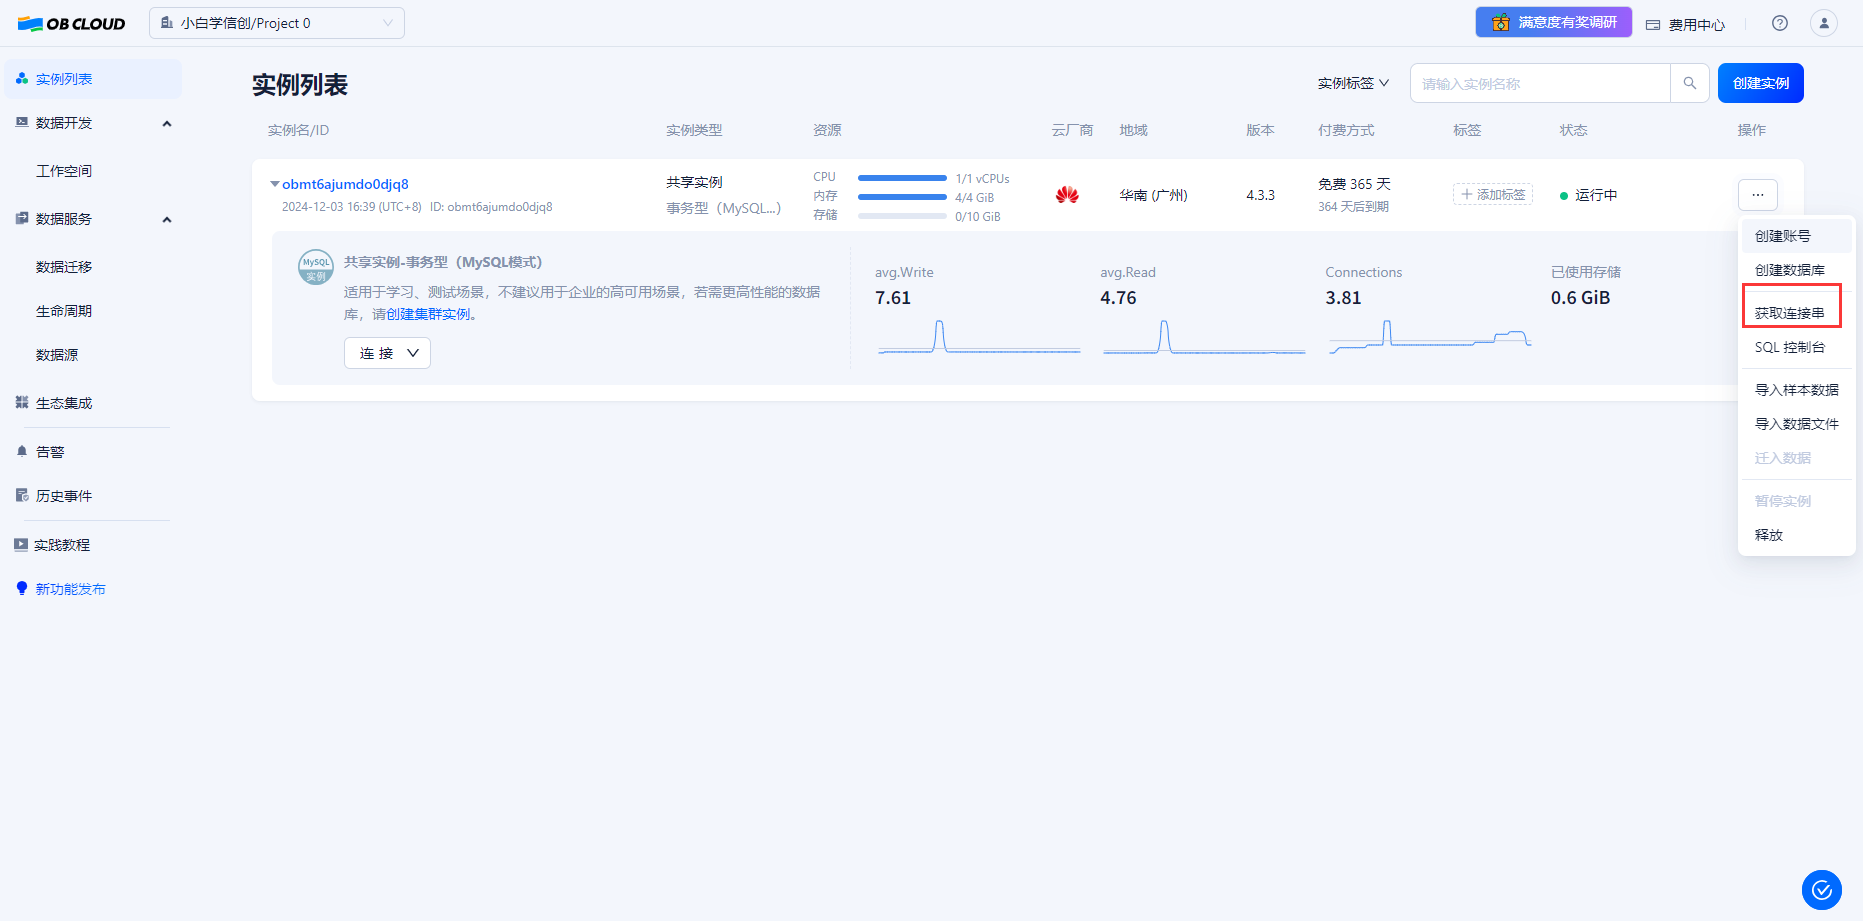Open 生态集成 in sidebar
1863x921 pixels.
pyautogui.click(x=64, y=403)
